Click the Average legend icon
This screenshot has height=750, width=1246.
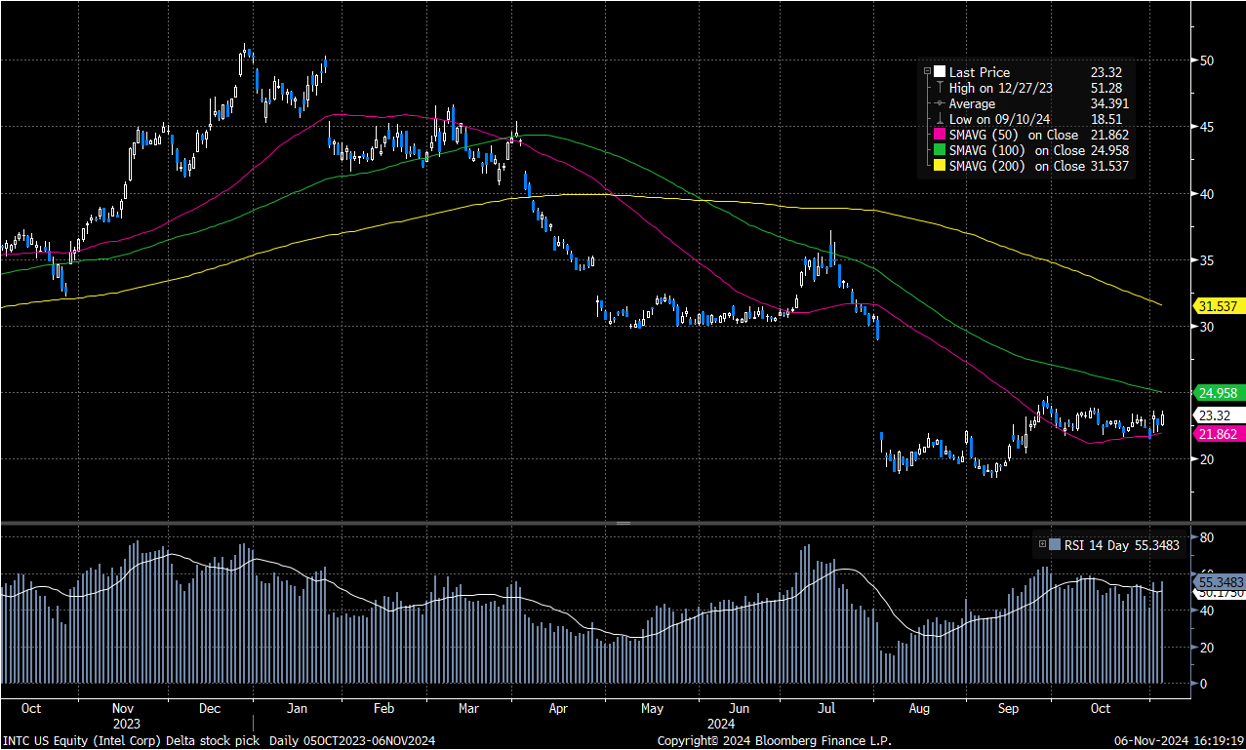(939, 103)
